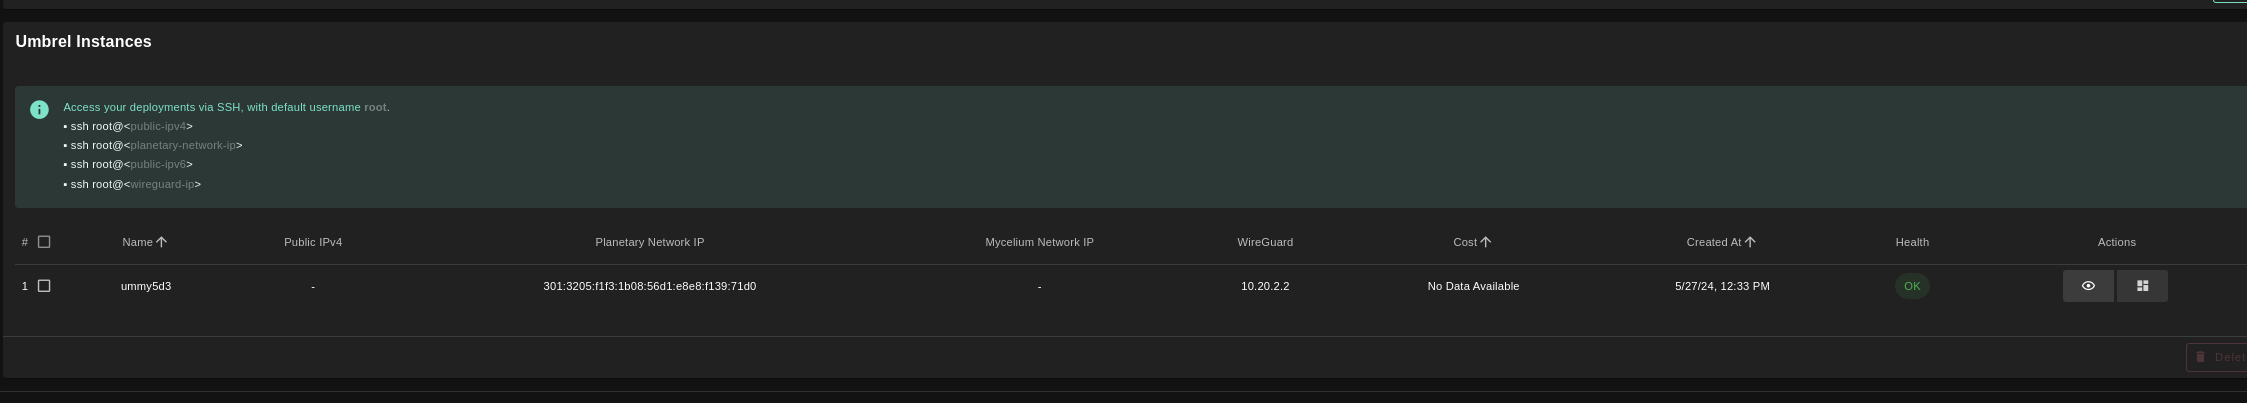Click the WireGuard IP 10.20.2.2
The image size is (2247, 403).
click(x=1265, y=286)
